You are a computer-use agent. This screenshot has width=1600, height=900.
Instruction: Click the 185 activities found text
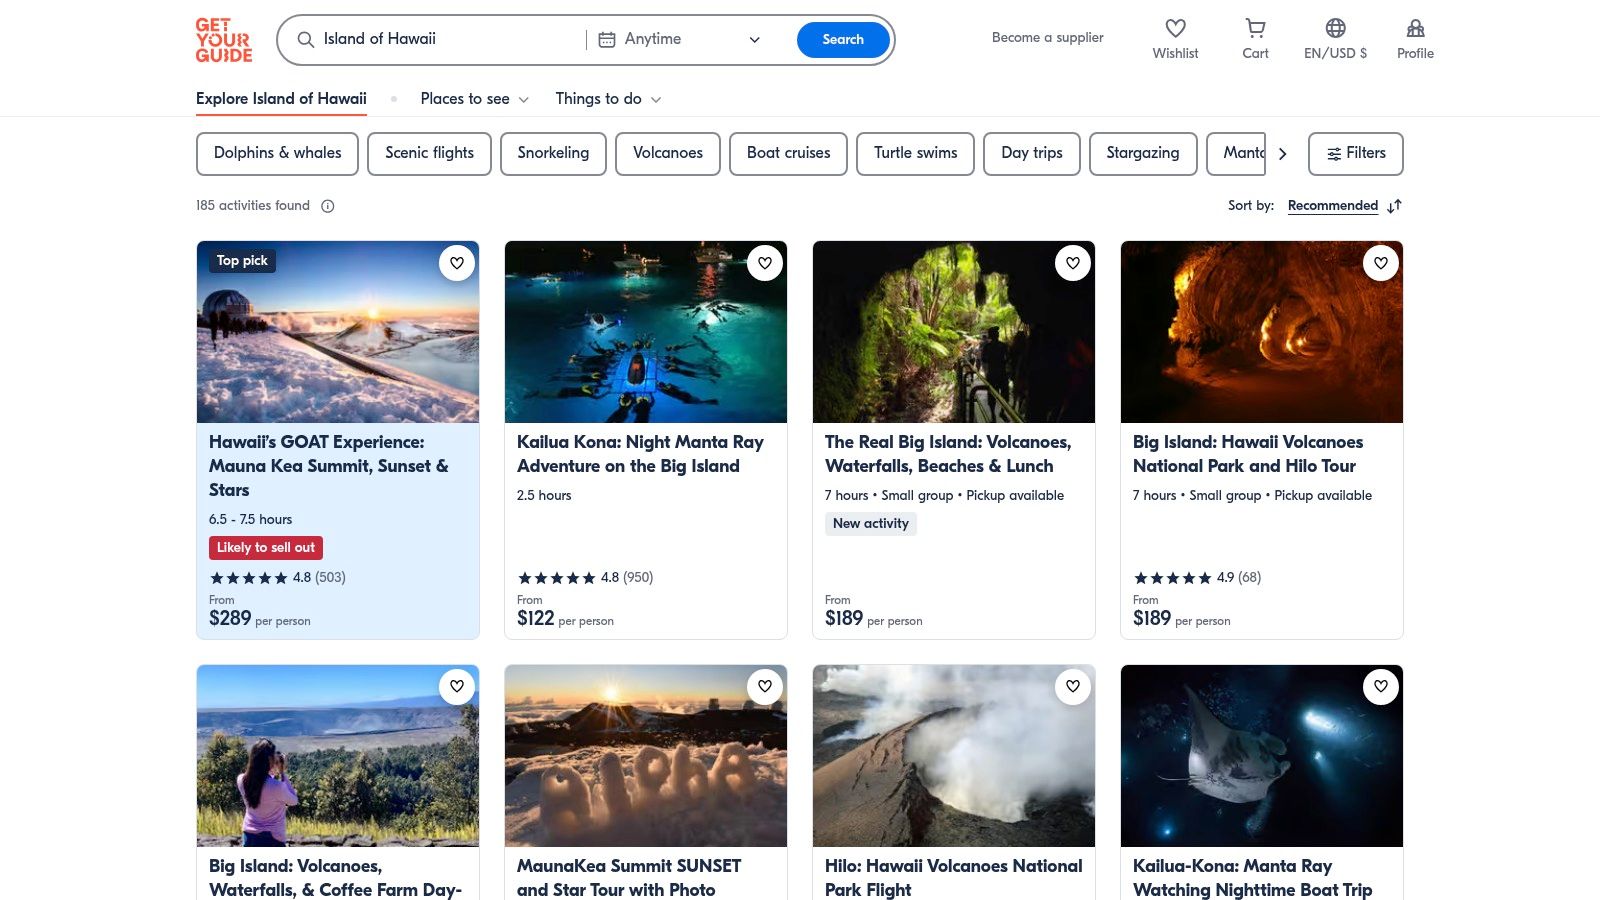point(253,206)
